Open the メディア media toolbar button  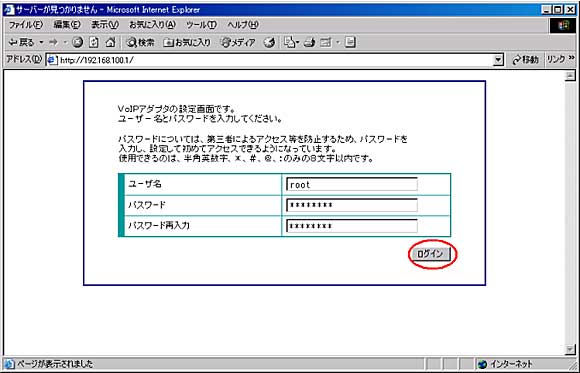(238, 43)
